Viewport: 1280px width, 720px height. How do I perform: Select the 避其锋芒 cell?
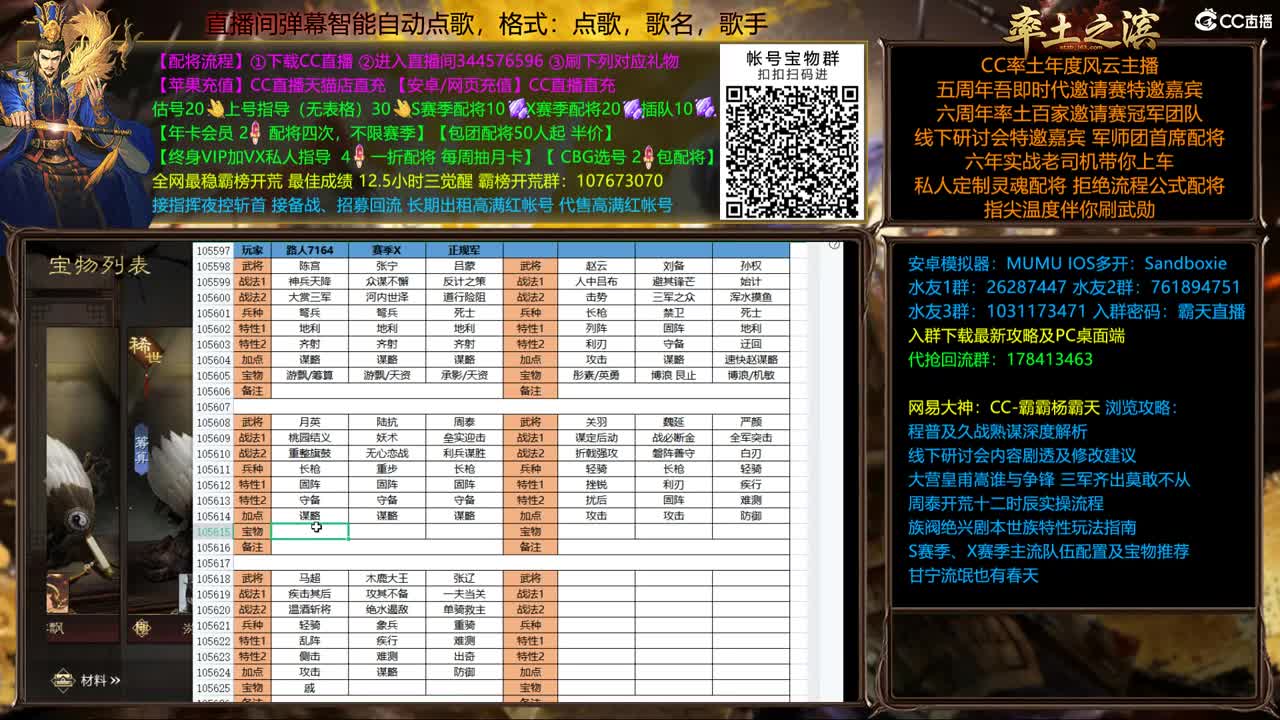[x=674, y=282]
